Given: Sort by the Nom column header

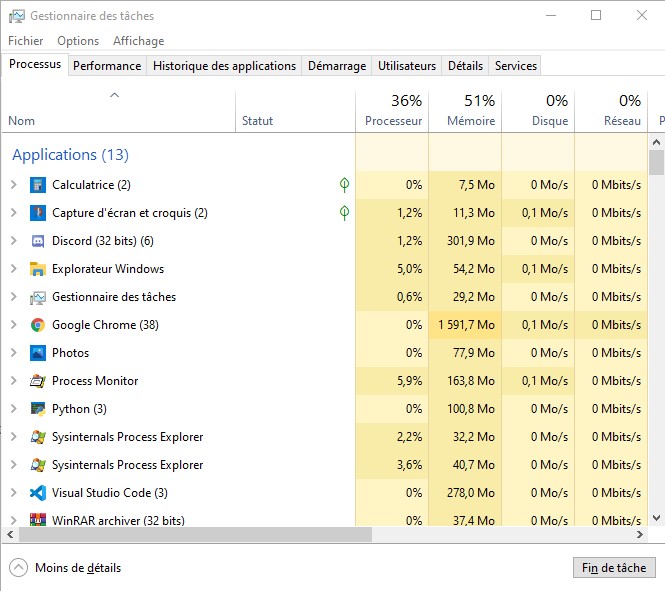Looking at the screenshot, I should [119, 111].
